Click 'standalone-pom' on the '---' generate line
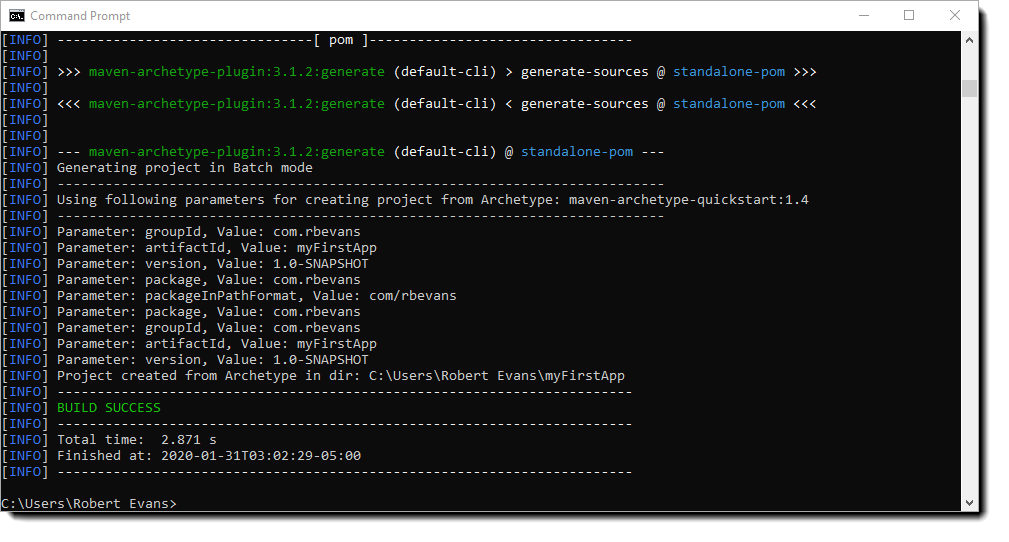 tap(577, 152)
